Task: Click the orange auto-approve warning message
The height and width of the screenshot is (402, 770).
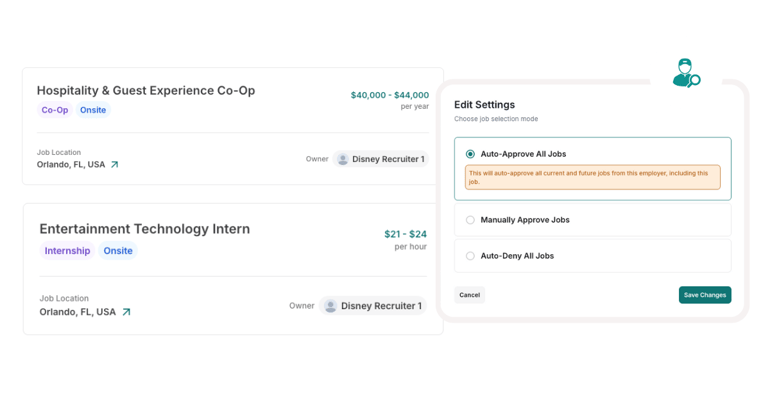Action: pos(592,177)
